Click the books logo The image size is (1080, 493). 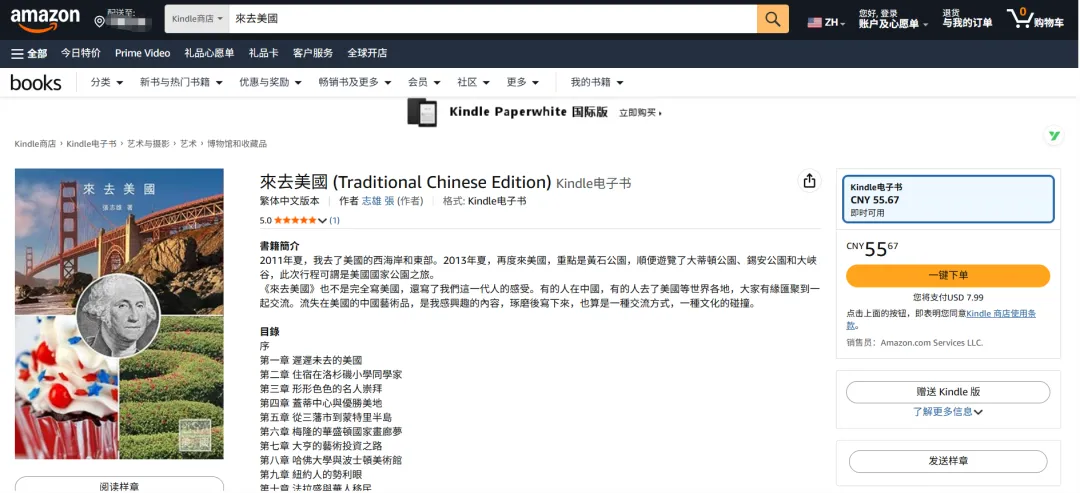pos(36,83)
